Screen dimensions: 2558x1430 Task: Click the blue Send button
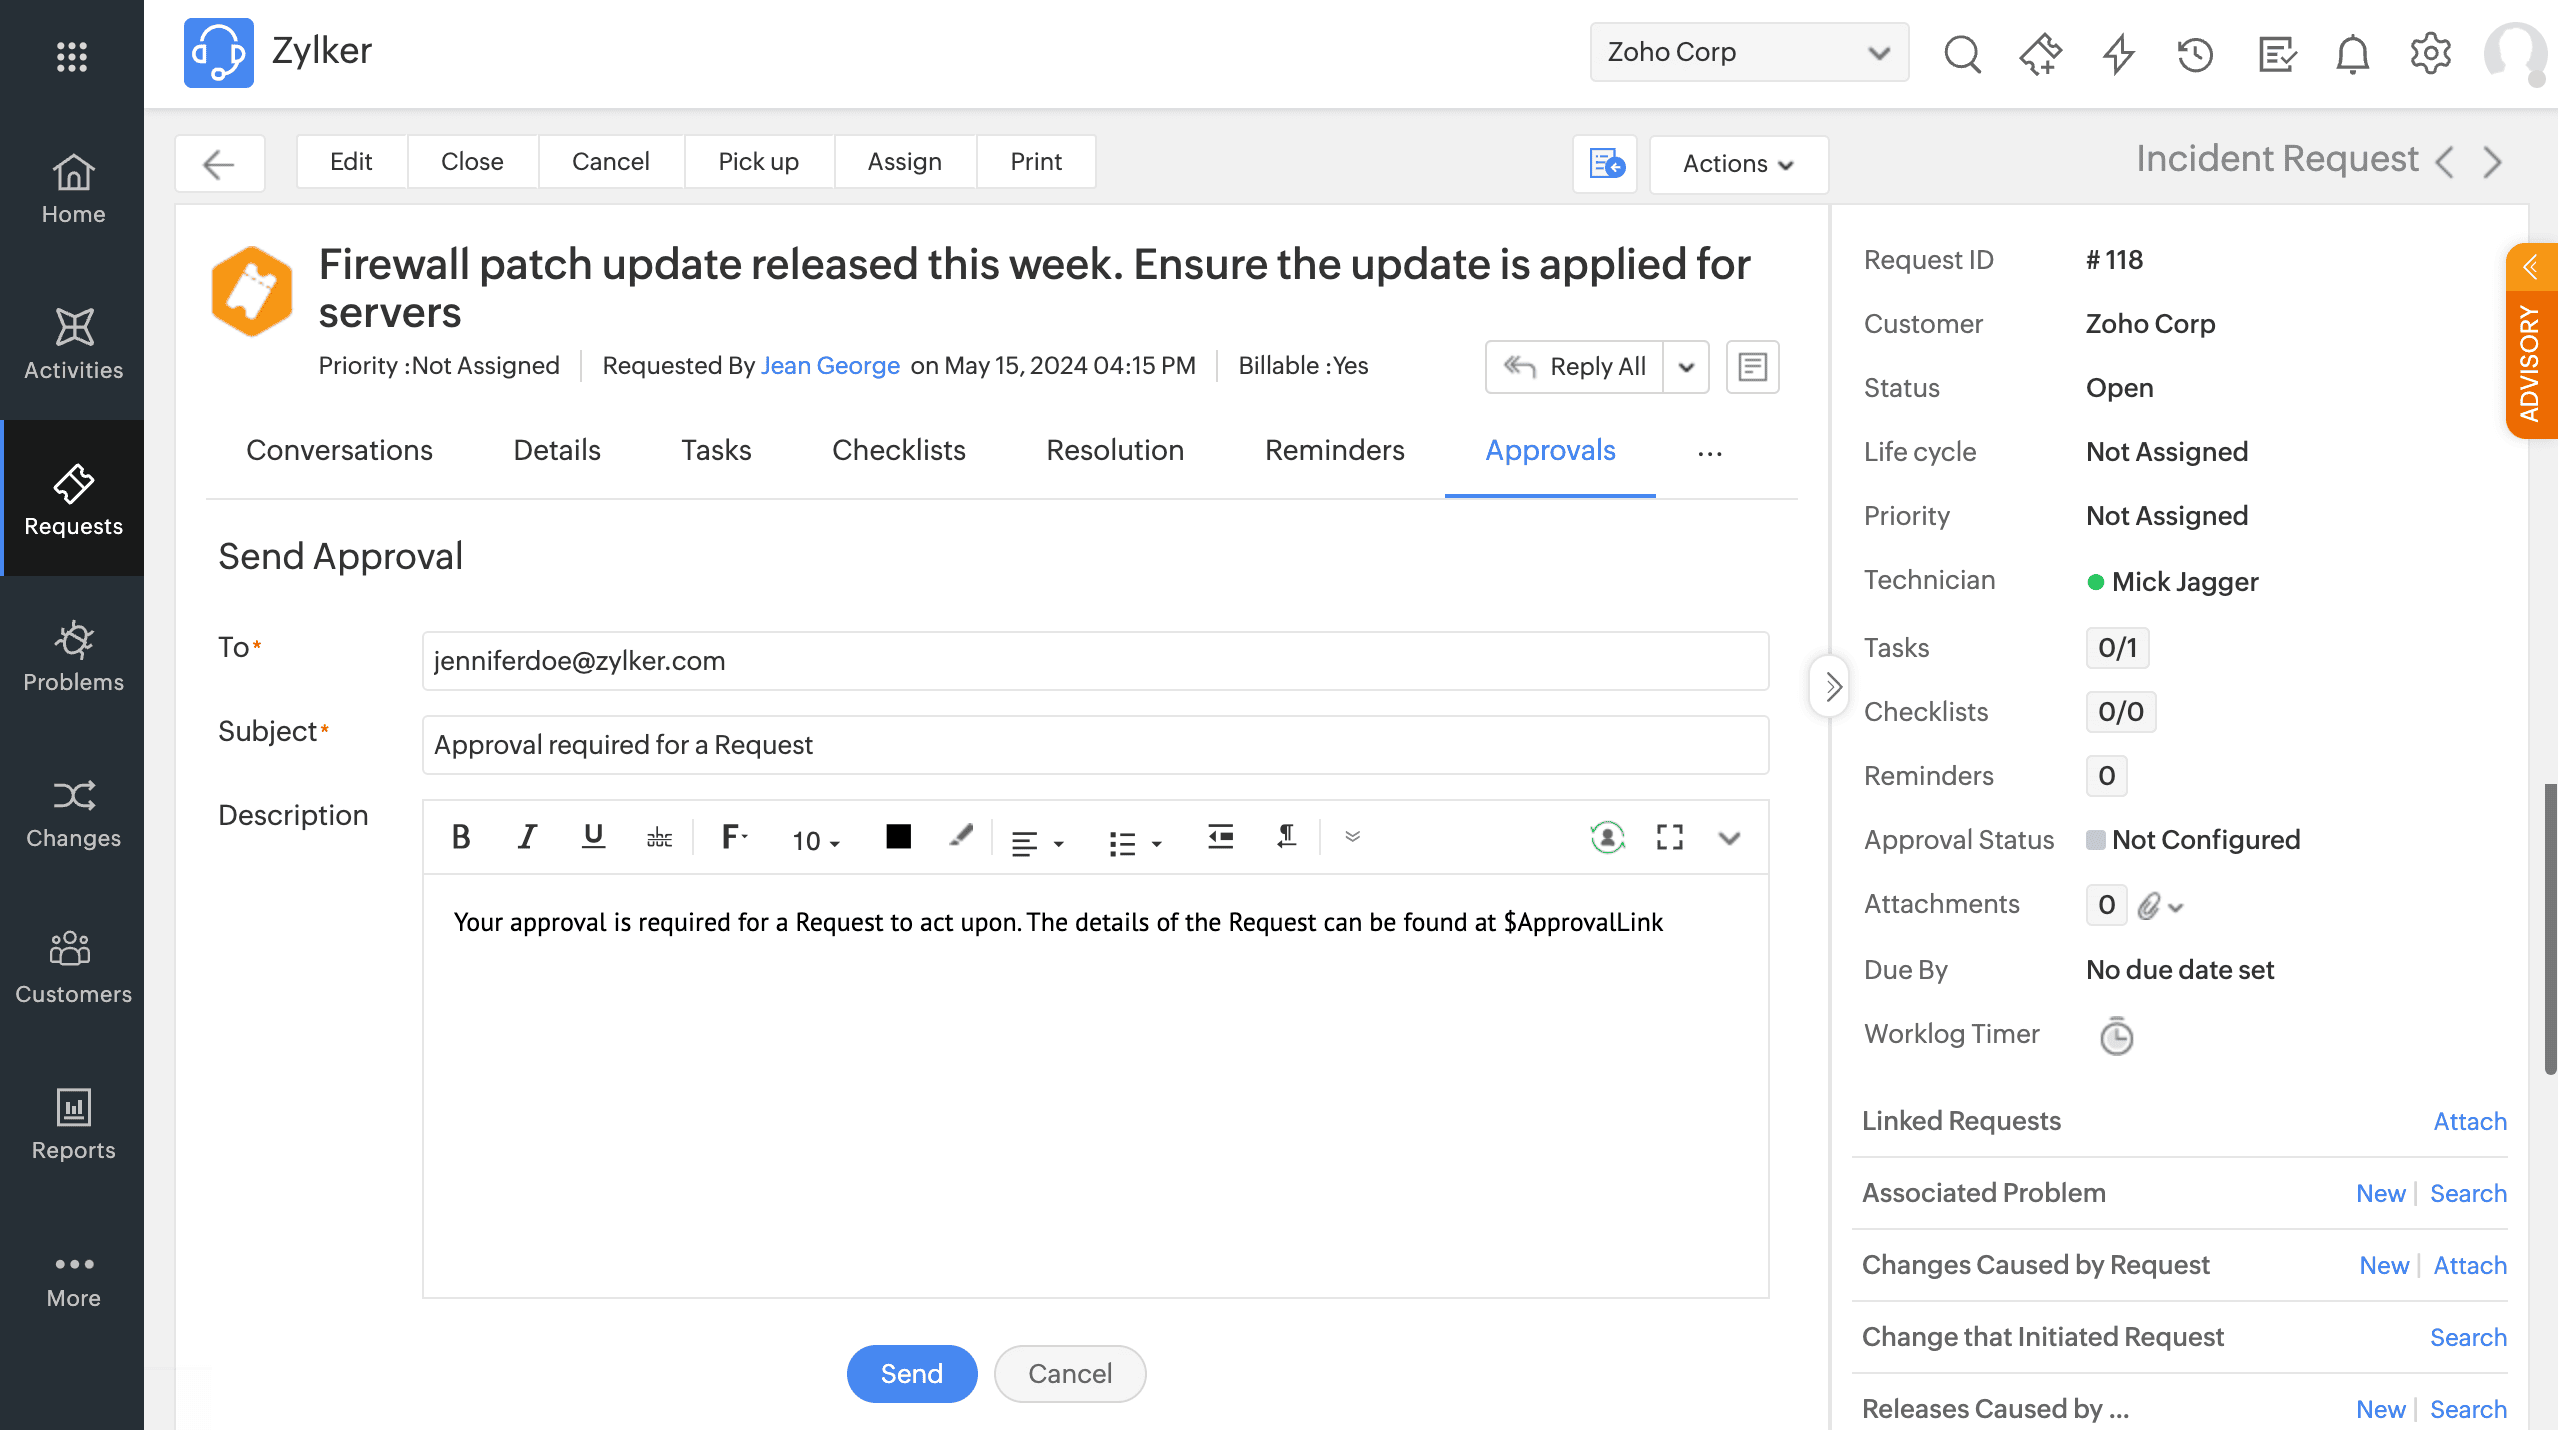click(911, 1373)
